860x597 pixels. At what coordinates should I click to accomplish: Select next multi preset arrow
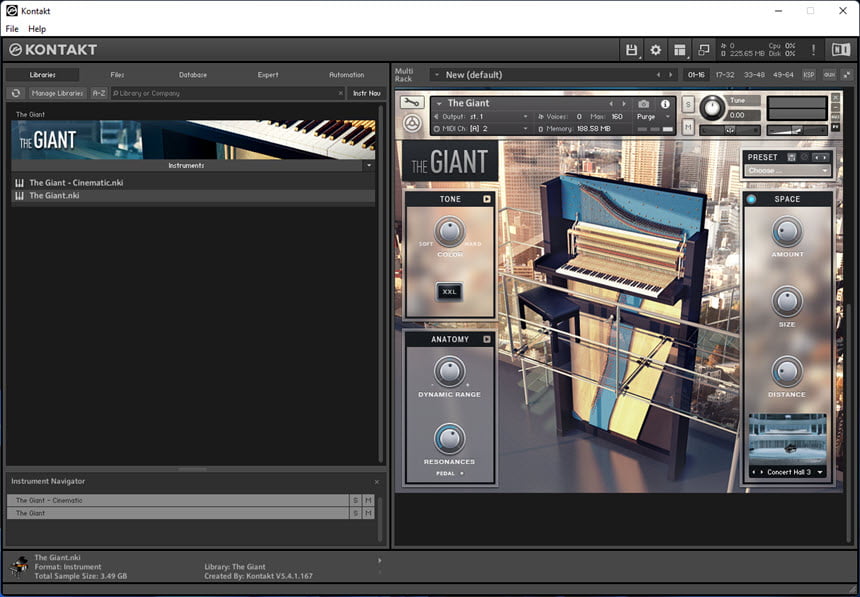click(670, 75)
